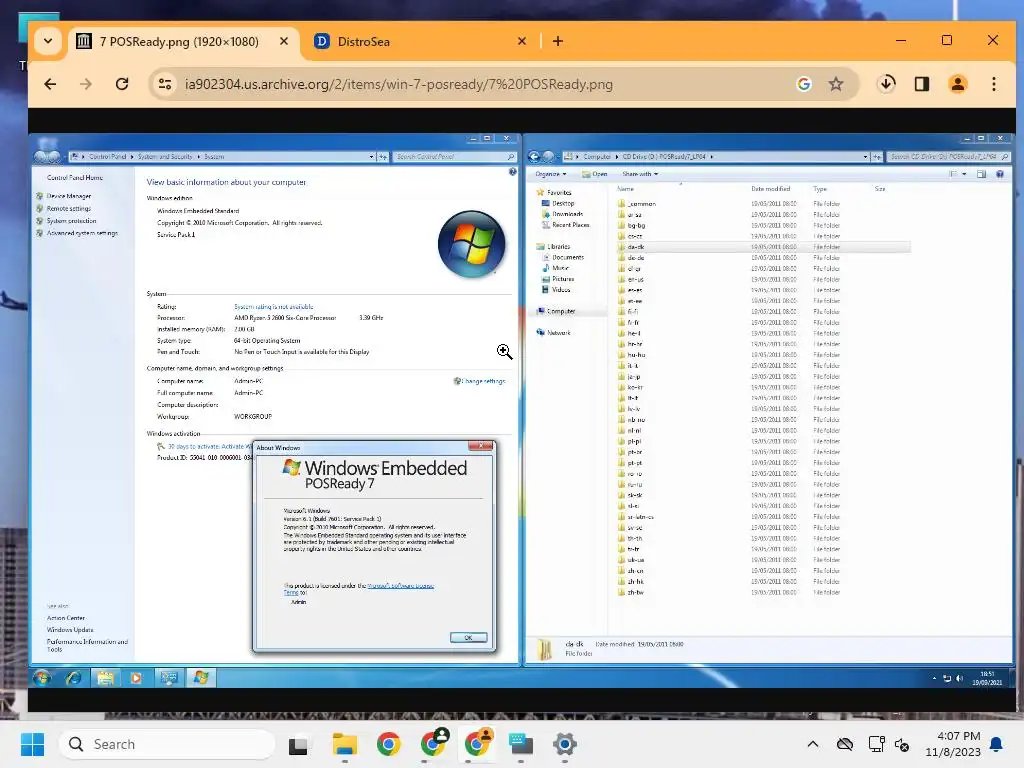Switch to the DistroSea tab

coord(421,41)
